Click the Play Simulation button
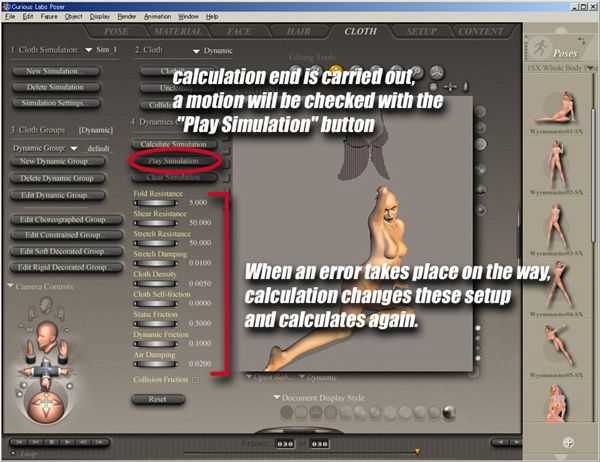Screen dimensions: 600x462 [174, 161]
